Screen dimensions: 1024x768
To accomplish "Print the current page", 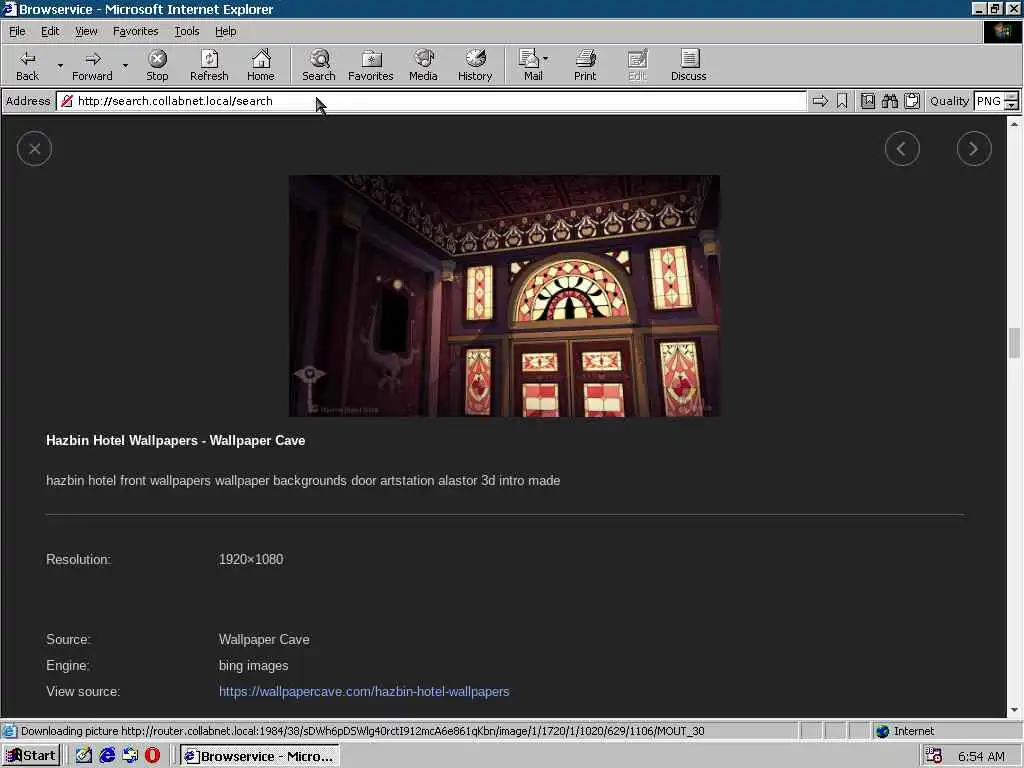I will coord(585,65).
